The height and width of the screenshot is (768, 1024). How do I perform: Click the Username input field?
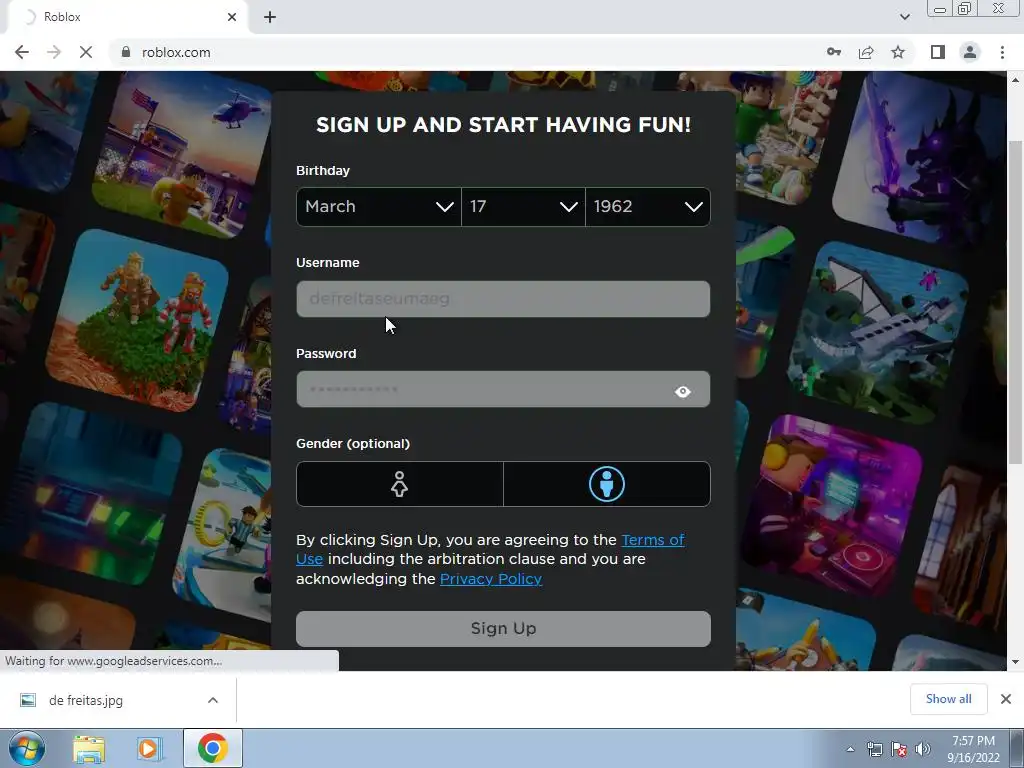(503, 299)
